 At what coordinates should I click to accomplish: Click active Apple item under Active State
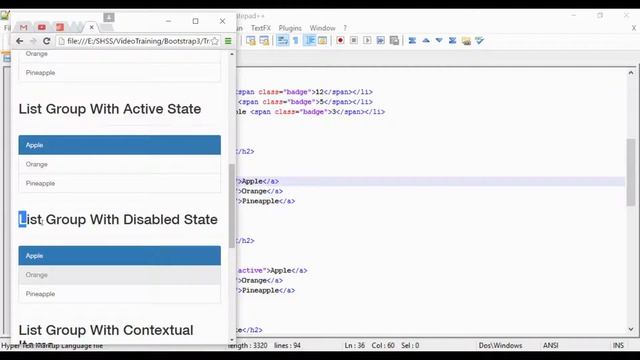click(120, 145)
